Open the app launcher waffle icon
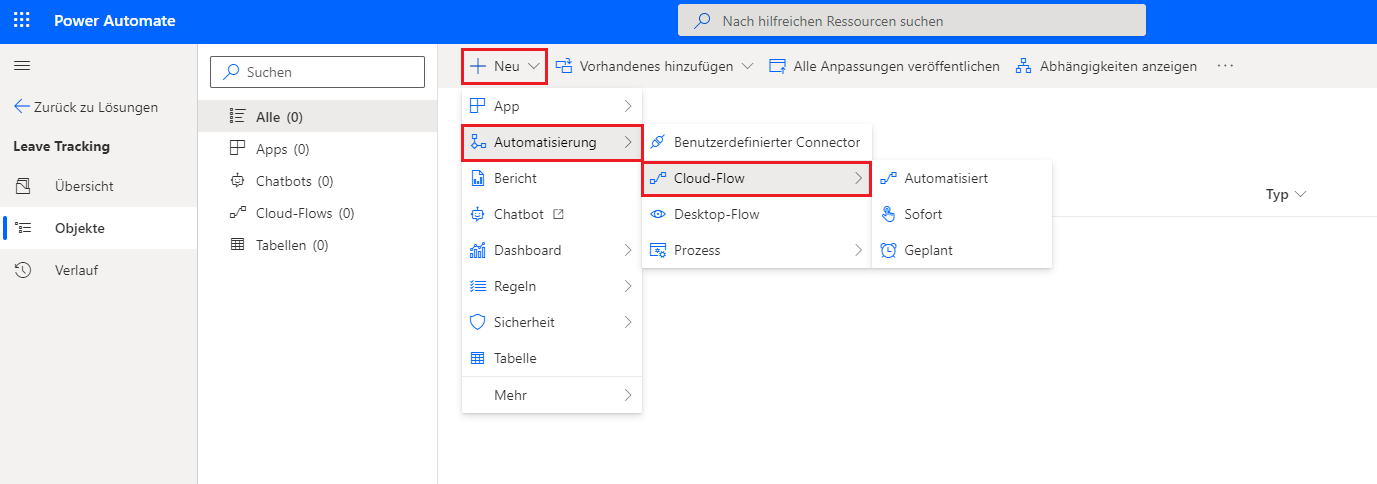 click(x=22, y=20)
